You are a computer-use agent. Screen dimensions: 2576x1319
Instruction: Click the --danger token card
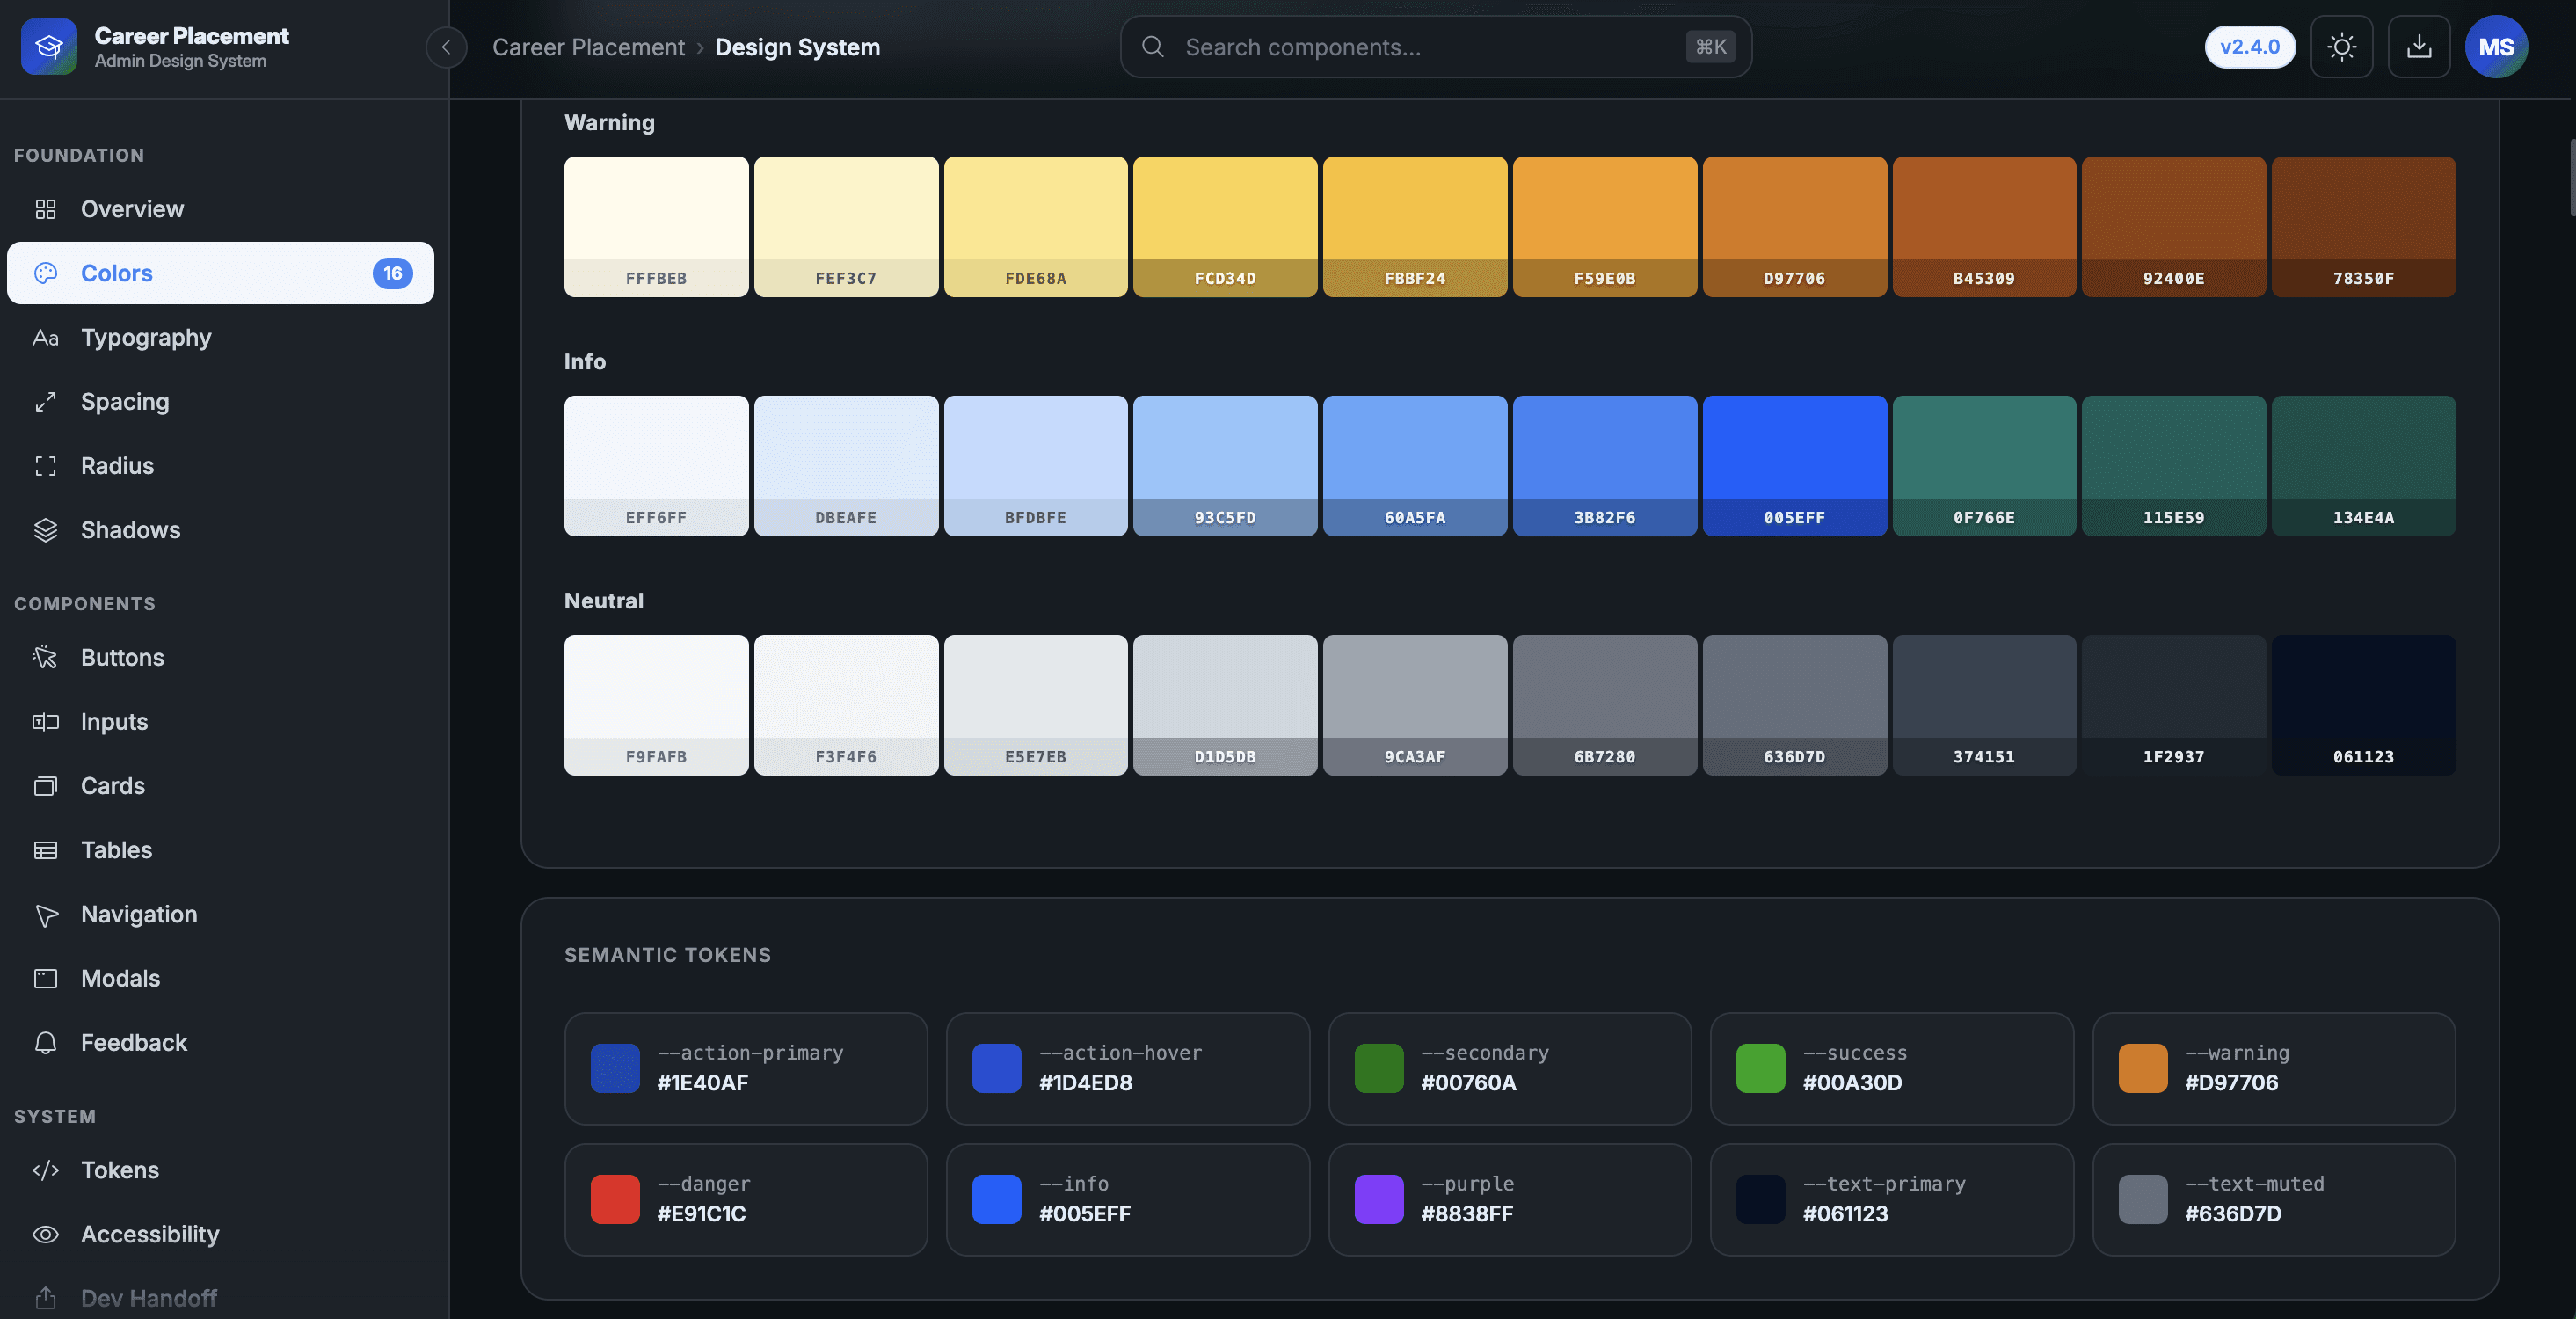745,1200
